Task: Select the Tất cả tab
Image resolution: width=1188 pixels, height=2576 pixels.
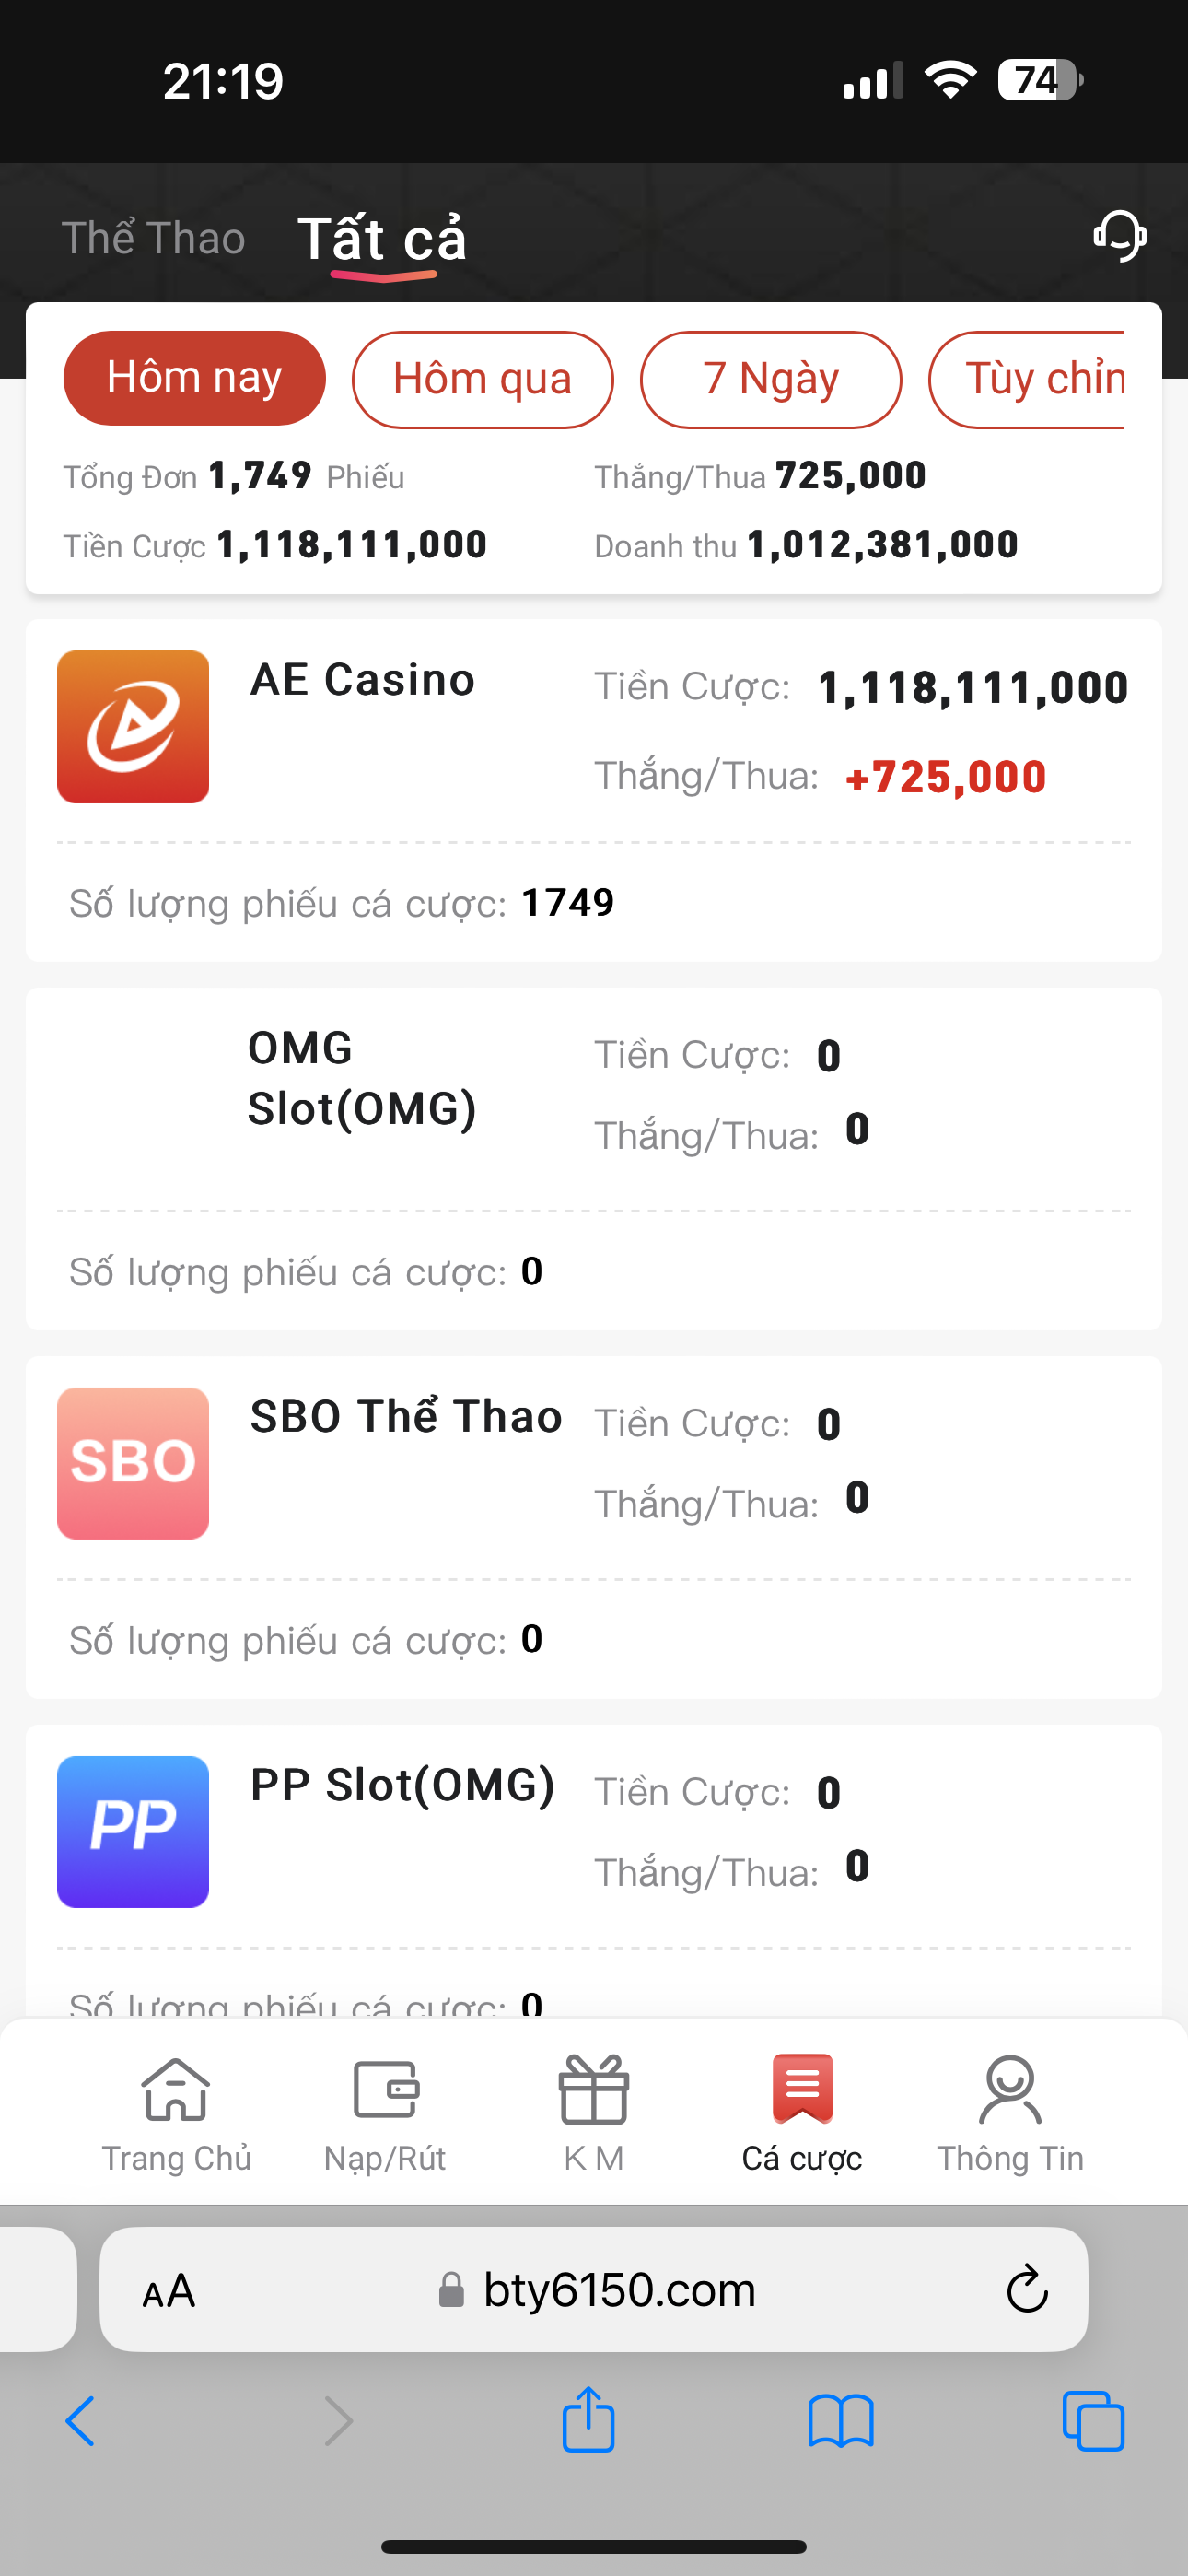Action: [382, 239]
